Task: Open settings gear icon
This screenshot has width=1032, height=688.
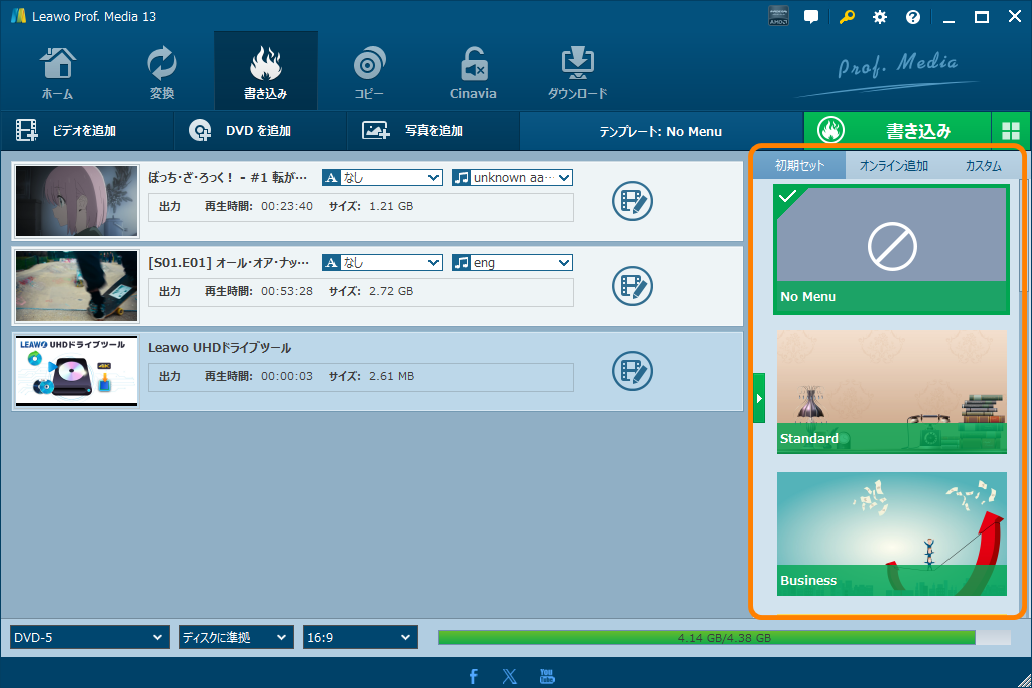Action: [880, 17]
